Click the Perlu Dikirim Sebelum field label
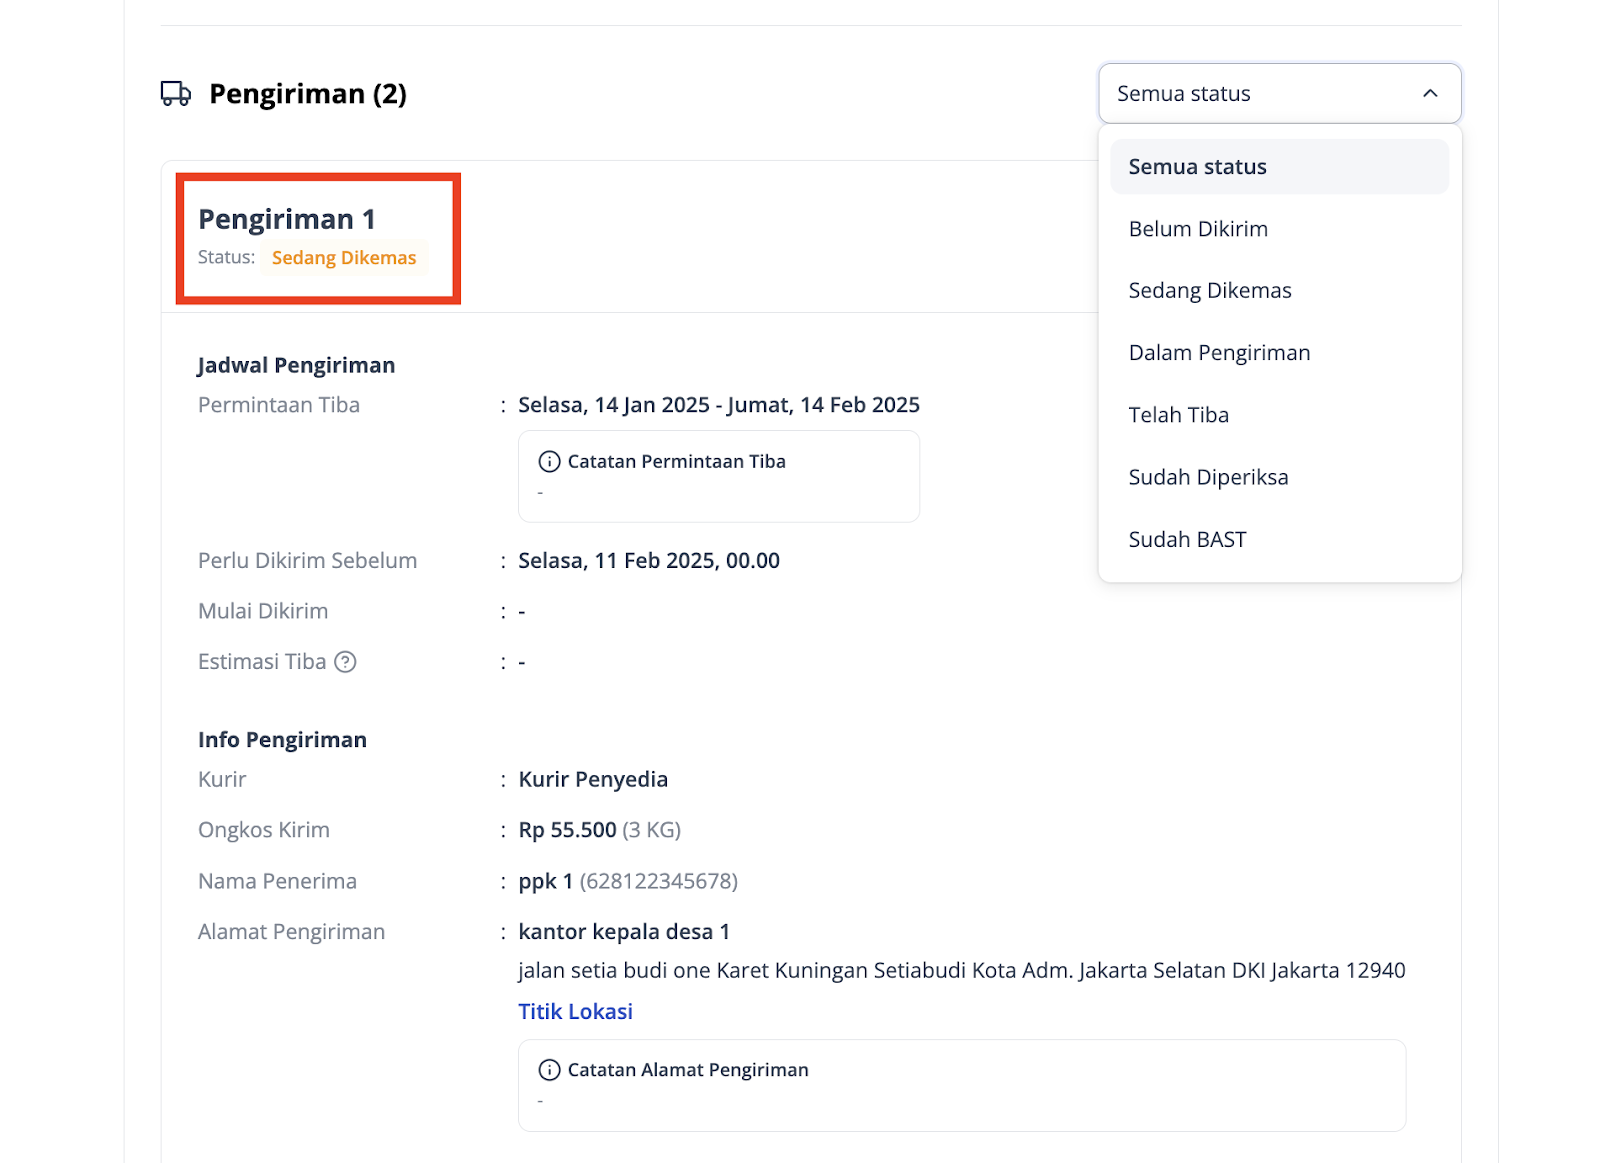1600x1163 pixels. [x=307, y=561]
